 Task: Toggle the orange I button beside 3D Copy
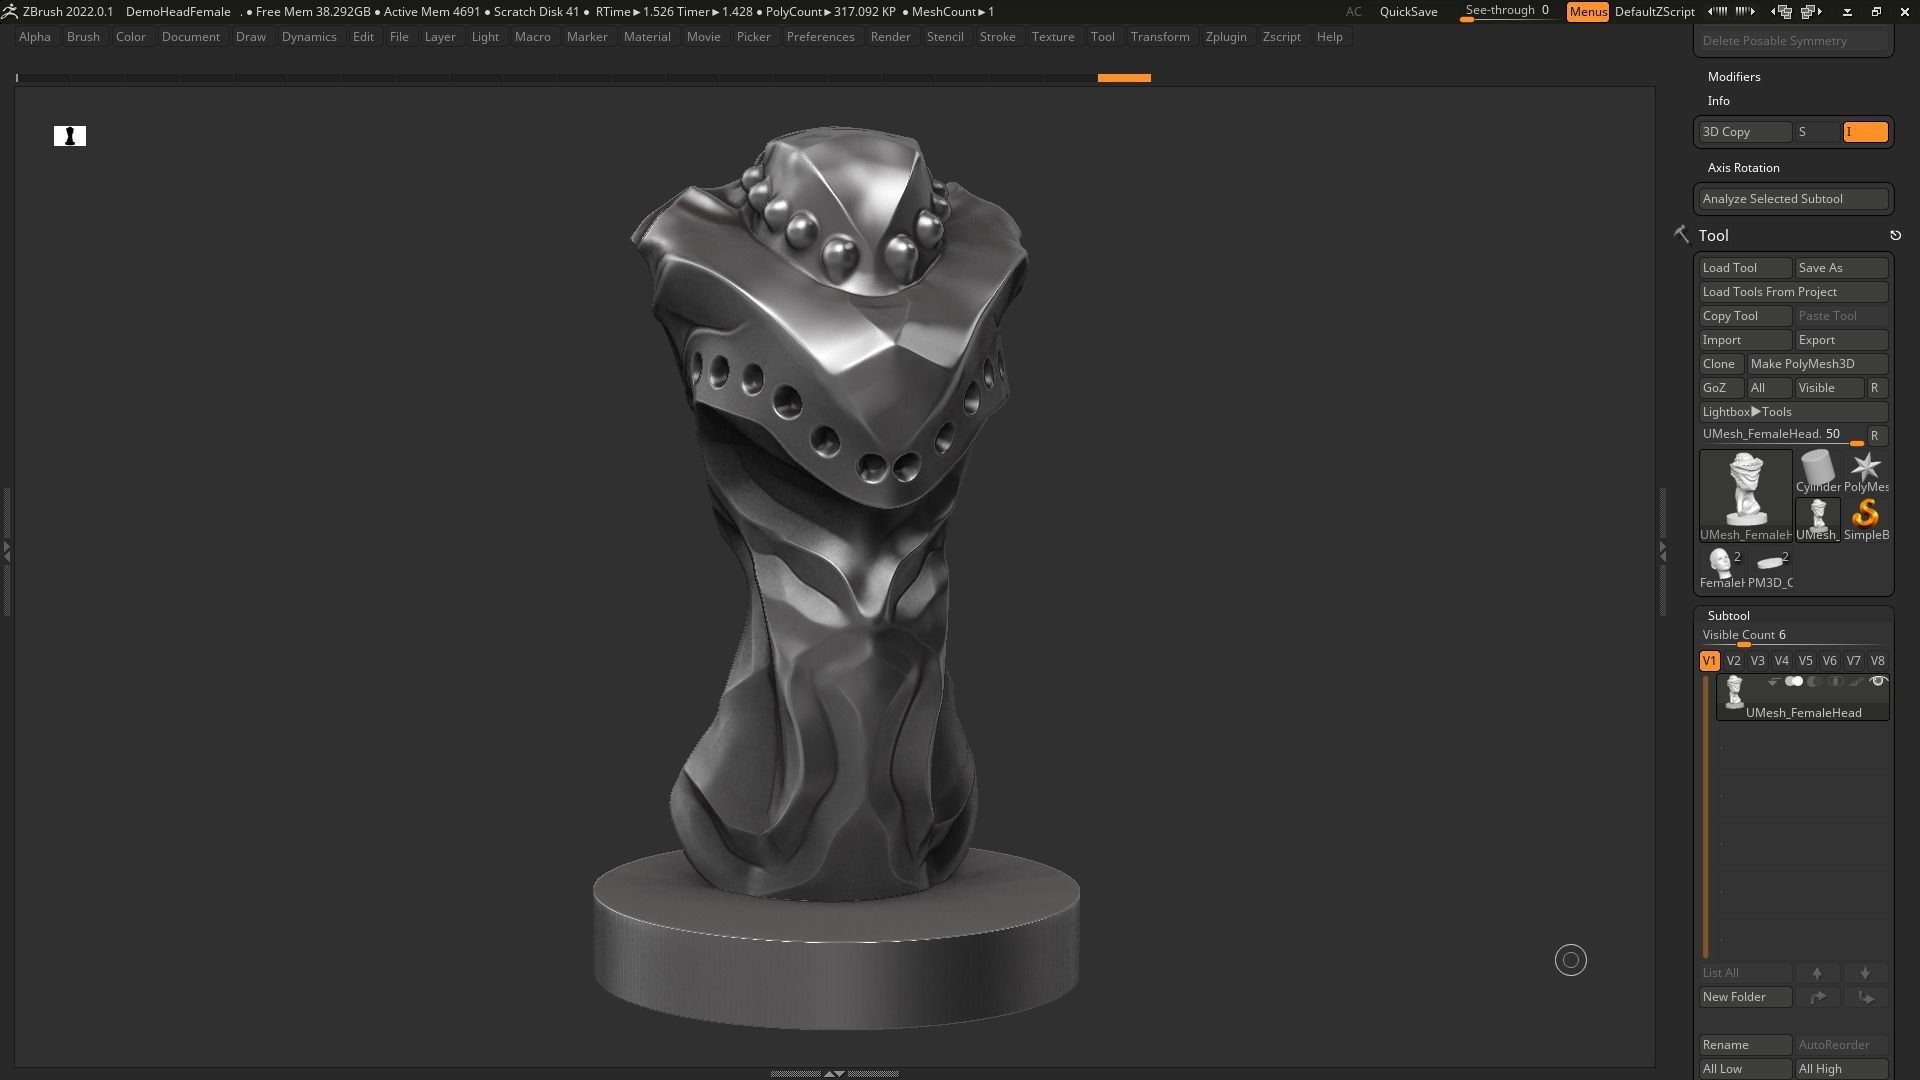1866,132
